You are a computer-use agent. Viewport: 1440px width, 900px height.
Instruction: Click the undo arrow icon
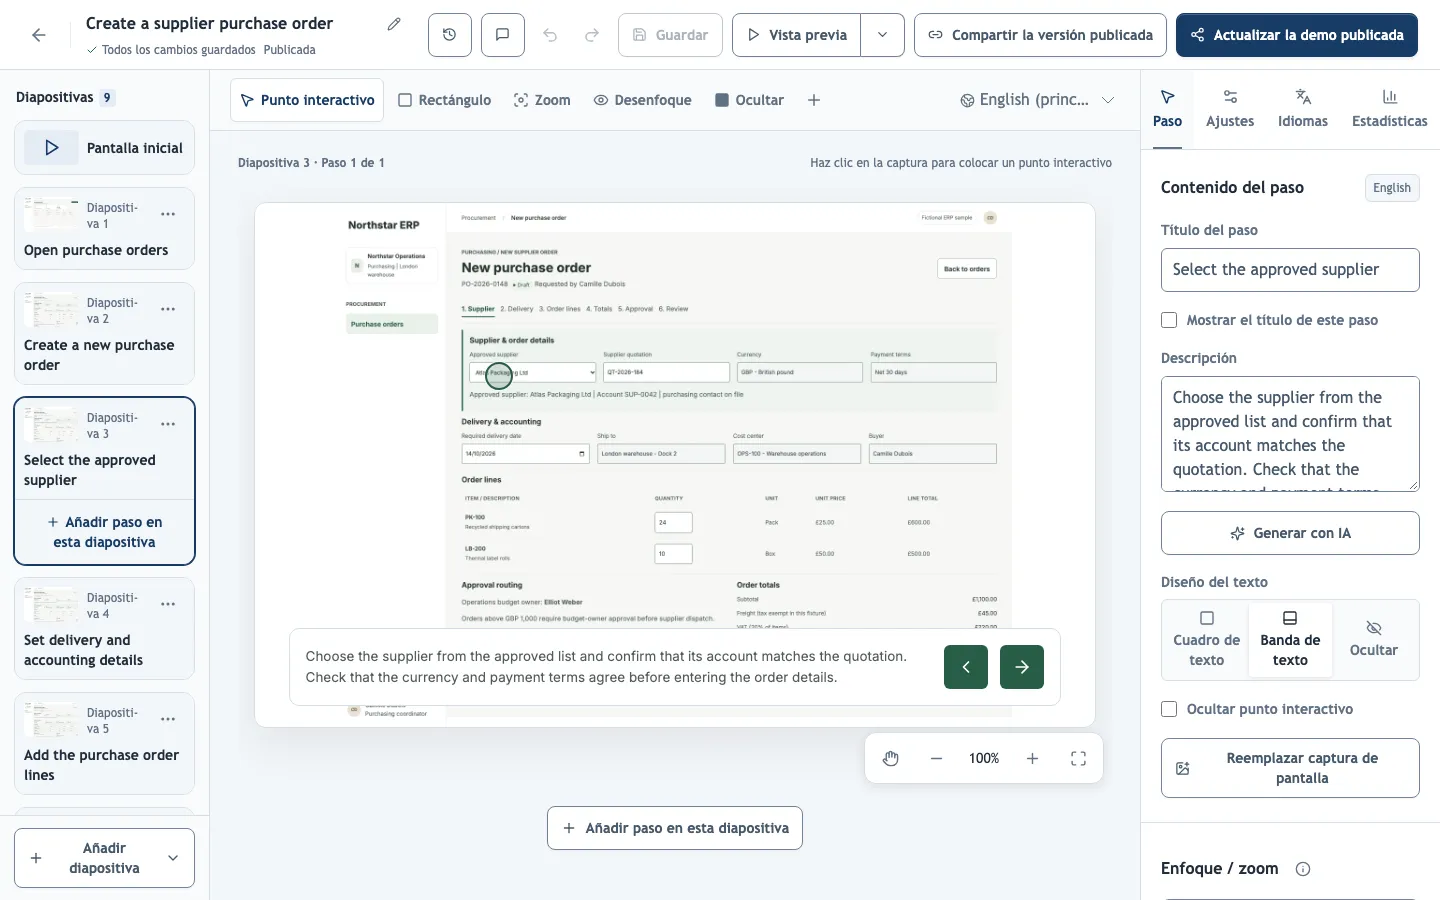(550, 35)
